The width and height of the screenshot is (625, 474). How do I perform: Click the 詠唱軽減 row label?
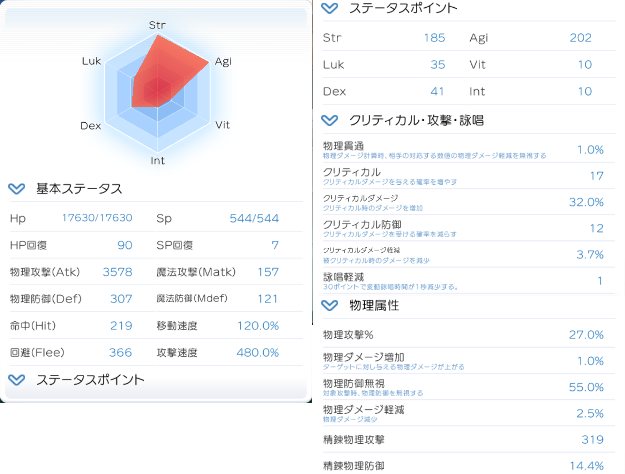pyautogui.click(x=343, y=277)
